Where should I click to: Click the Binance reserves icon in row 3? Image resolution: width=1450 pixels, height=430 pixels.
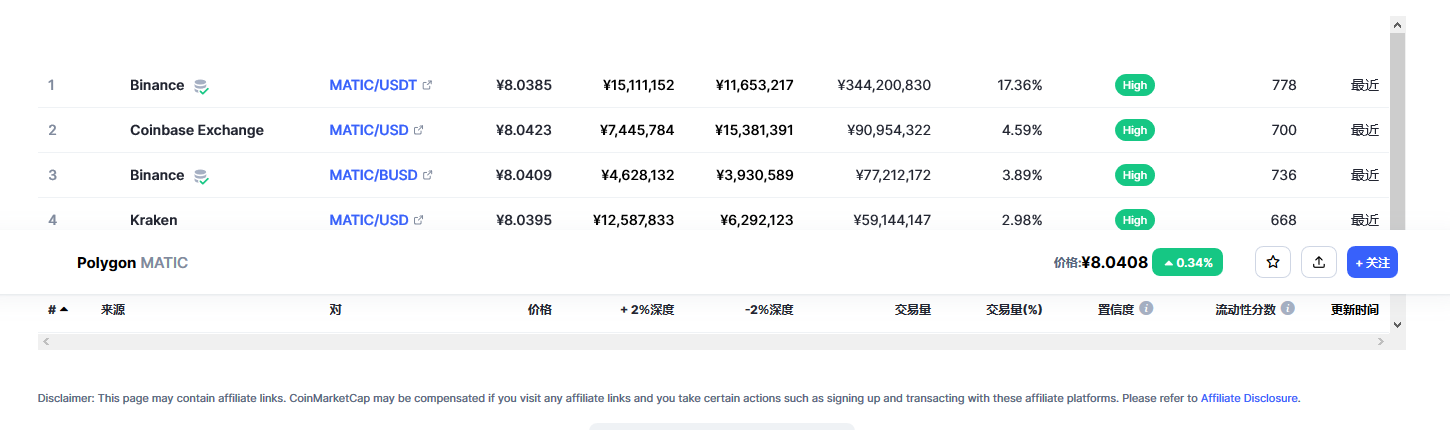201,176
